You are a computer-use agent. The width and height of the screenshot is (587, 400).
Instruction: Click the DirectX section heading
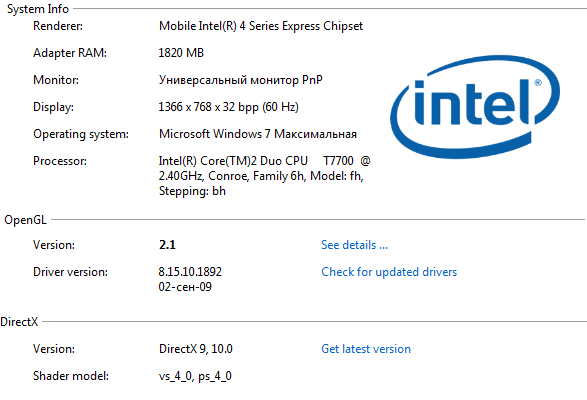pyautogui.click(x=19, y=322)
